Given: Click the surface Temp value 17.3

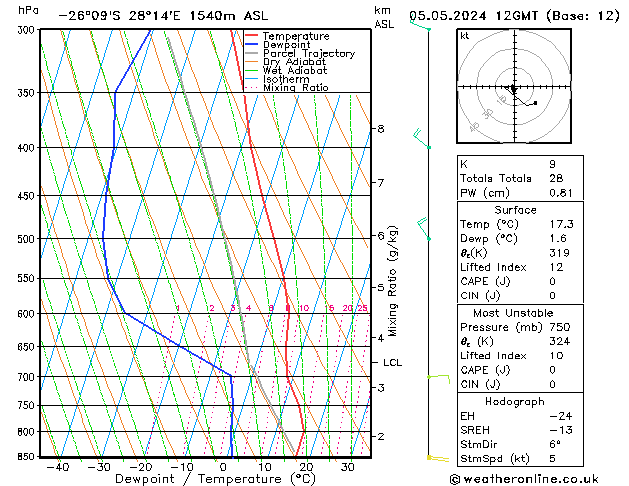Looking at the screenshot, I should [x=561, y=224].
